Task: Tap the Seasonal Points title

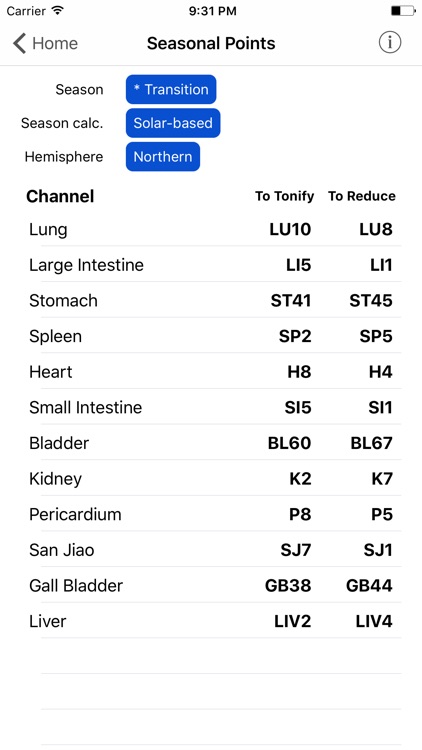Action: click(x=211, y=43)
